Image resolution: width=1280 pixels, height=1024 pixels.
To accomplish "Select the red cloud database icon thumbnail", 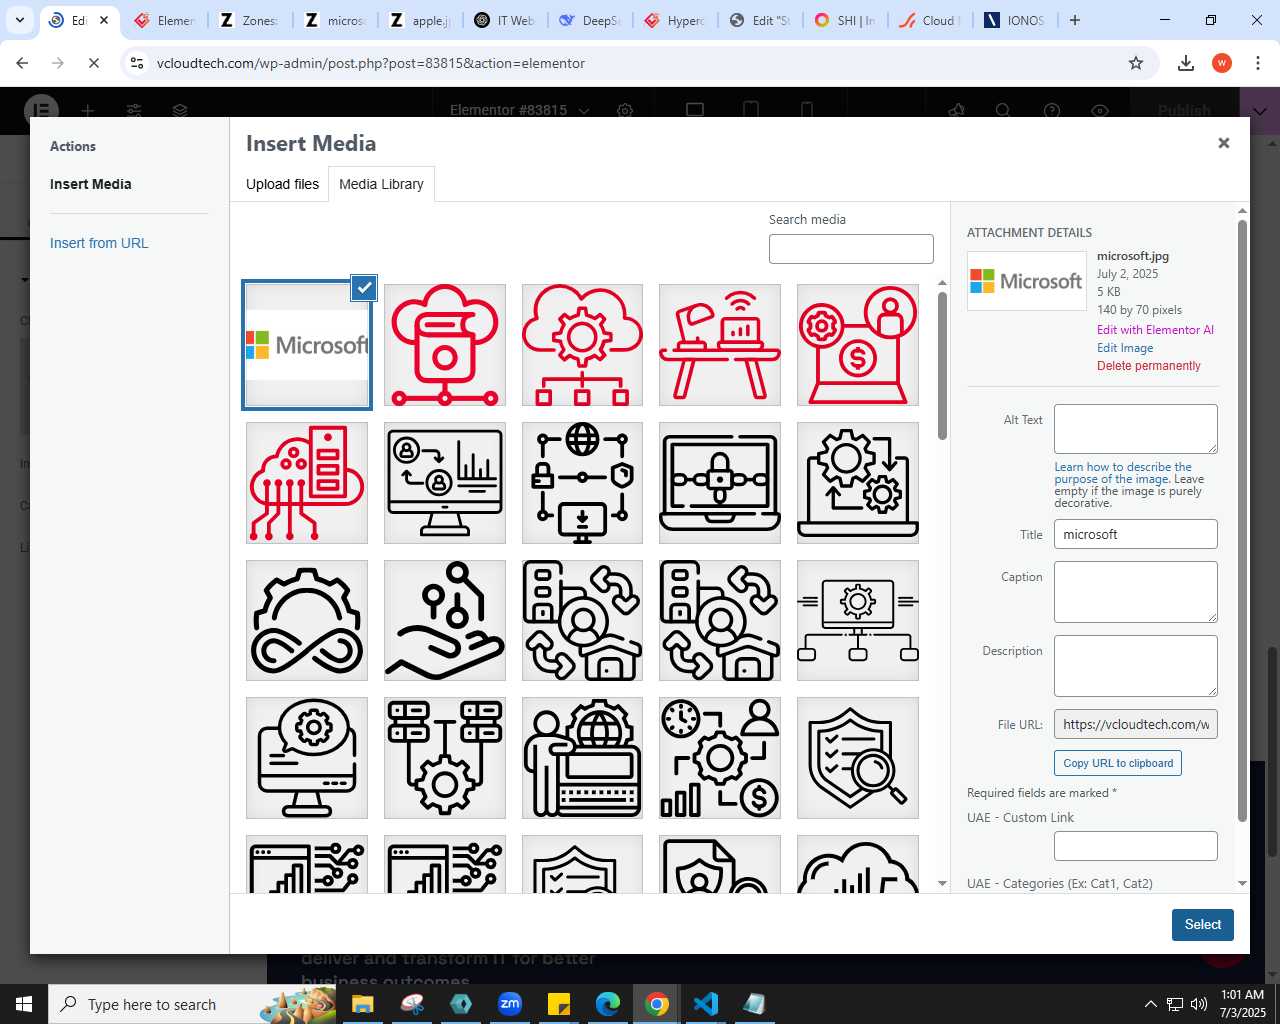I will 445,345.
